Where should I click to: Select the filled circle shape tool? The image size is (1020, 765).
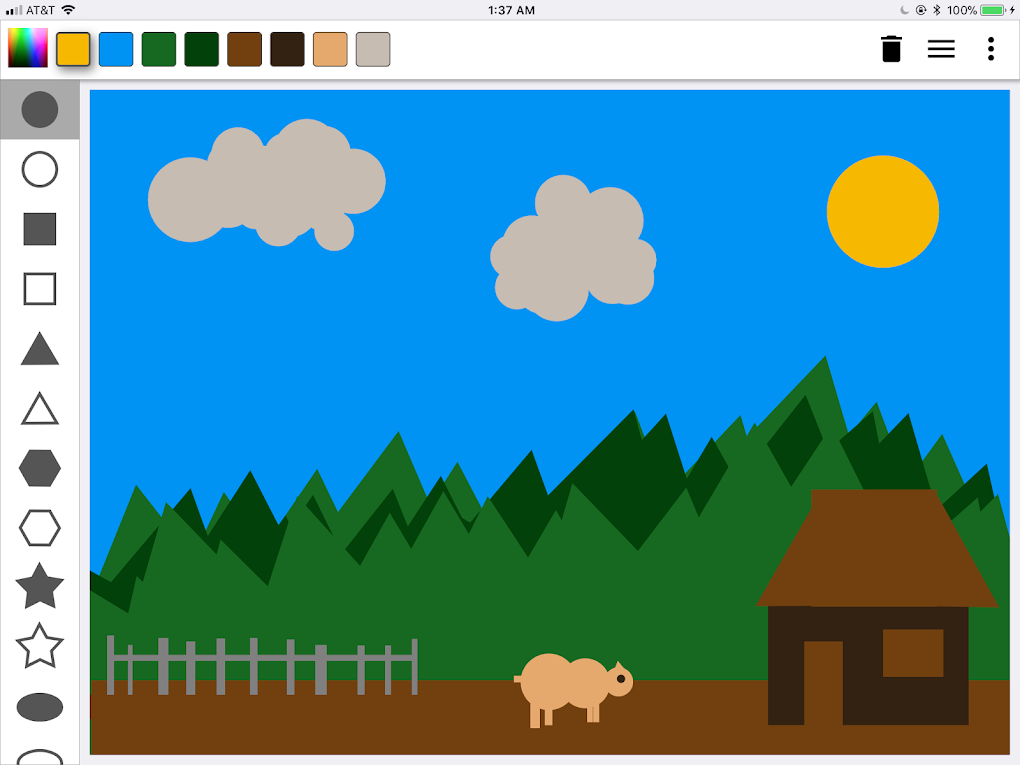point(39,109)
